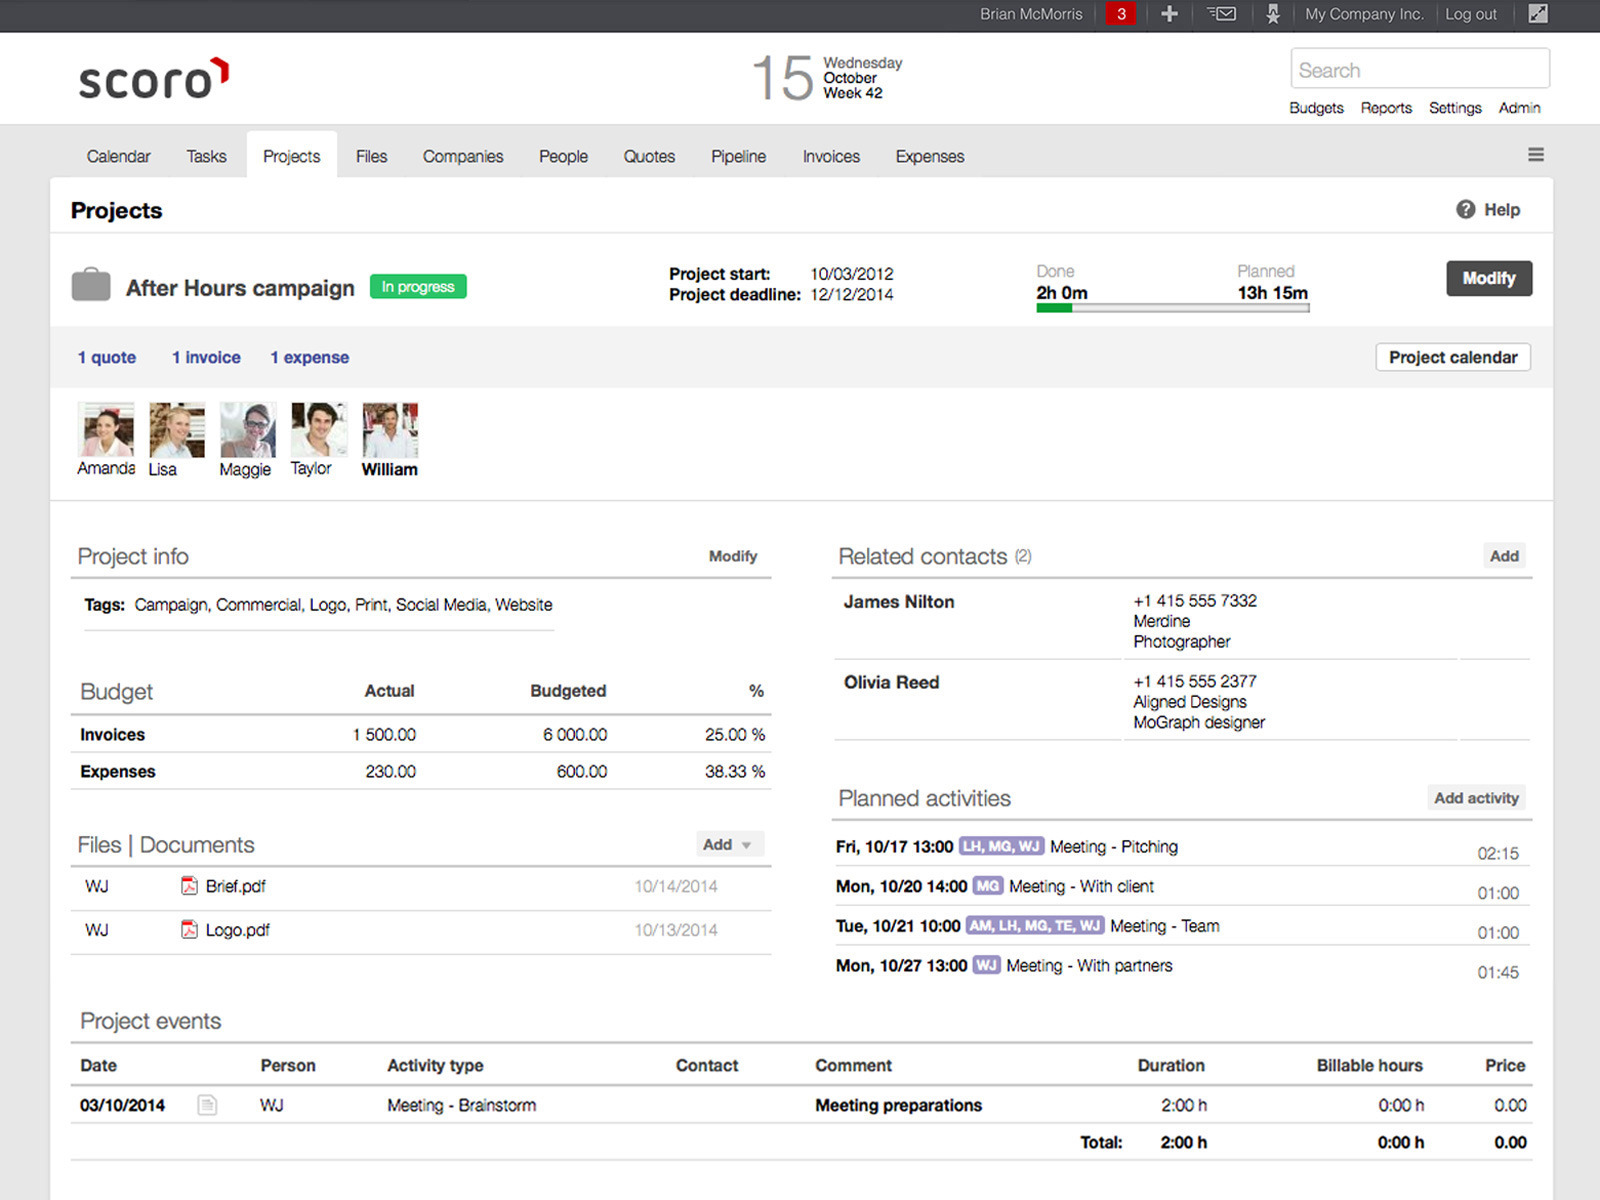Open the Logo.pdf document

tap(237, 930)
